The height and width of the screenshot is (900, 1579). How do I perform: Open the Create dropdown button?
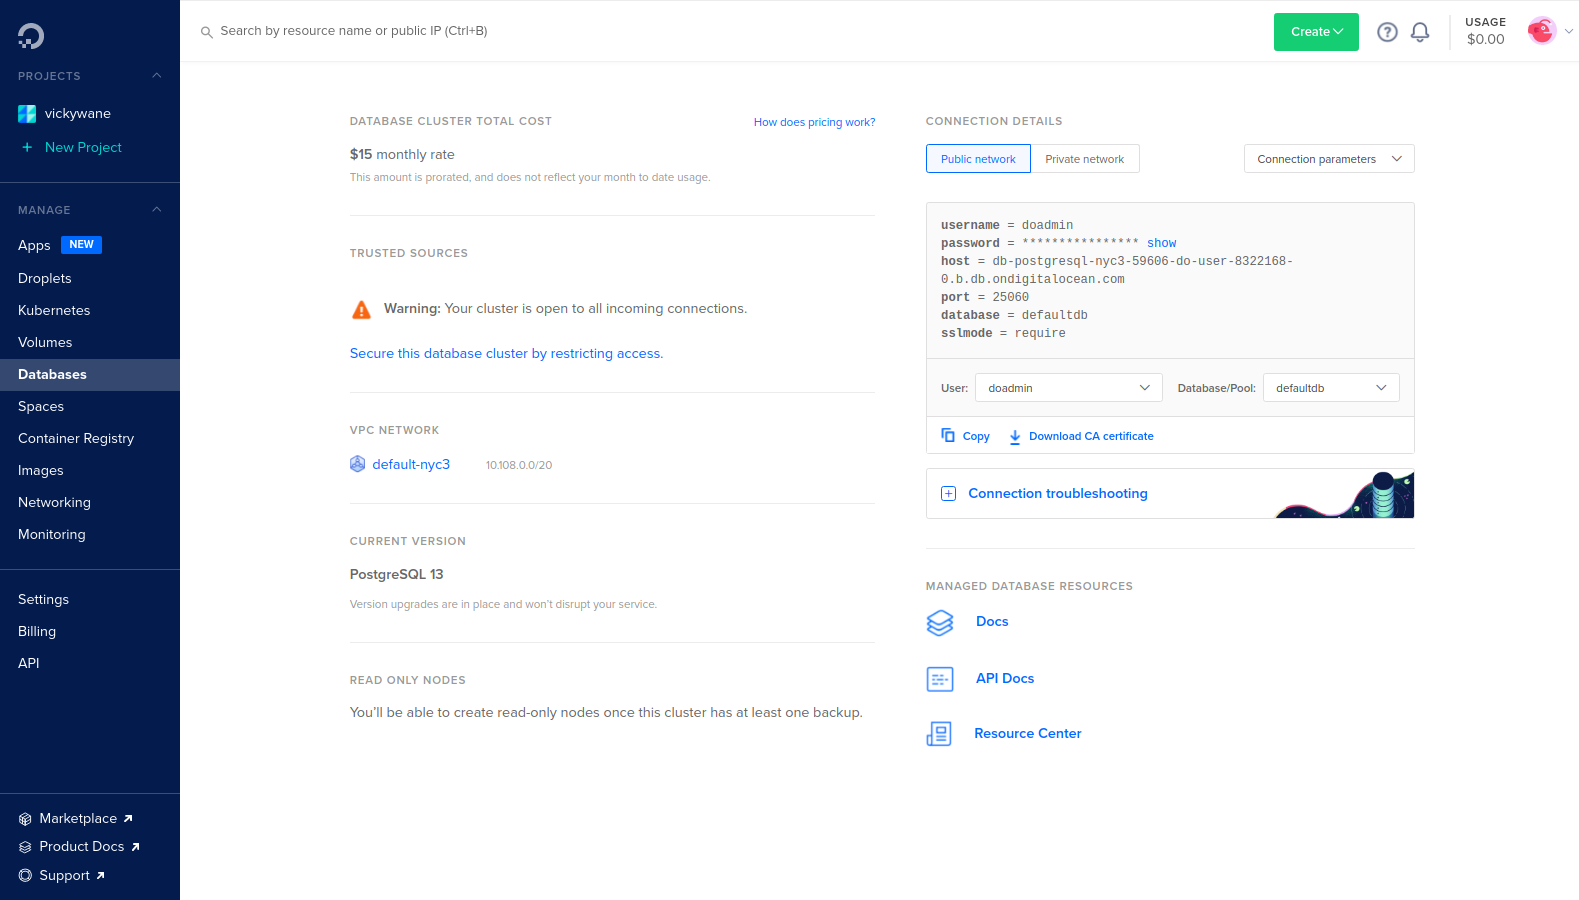pyautogui.click(x=1316, y=32)
